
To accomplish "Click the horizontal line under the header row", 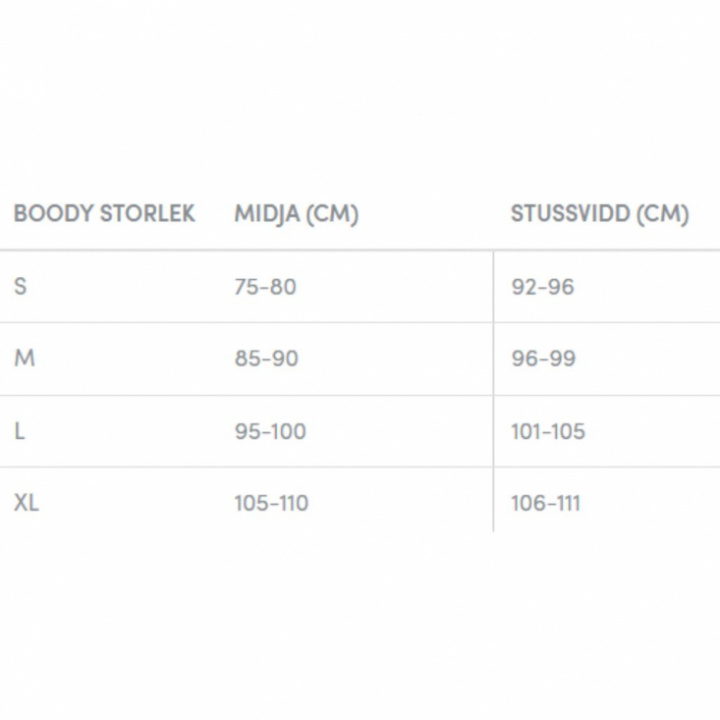I will [x=360, y=250].
